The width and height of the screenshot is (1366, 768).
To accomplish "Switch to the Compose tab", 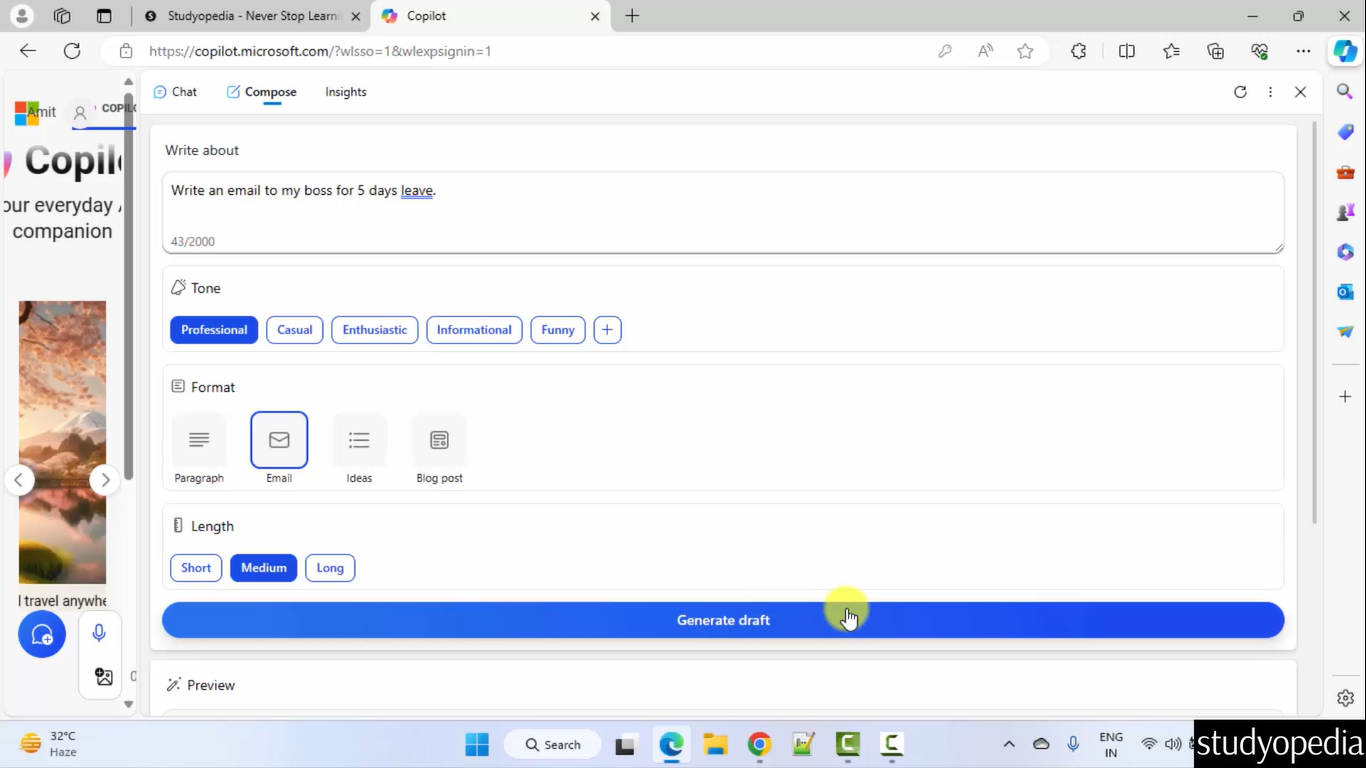I will (261, 92).
